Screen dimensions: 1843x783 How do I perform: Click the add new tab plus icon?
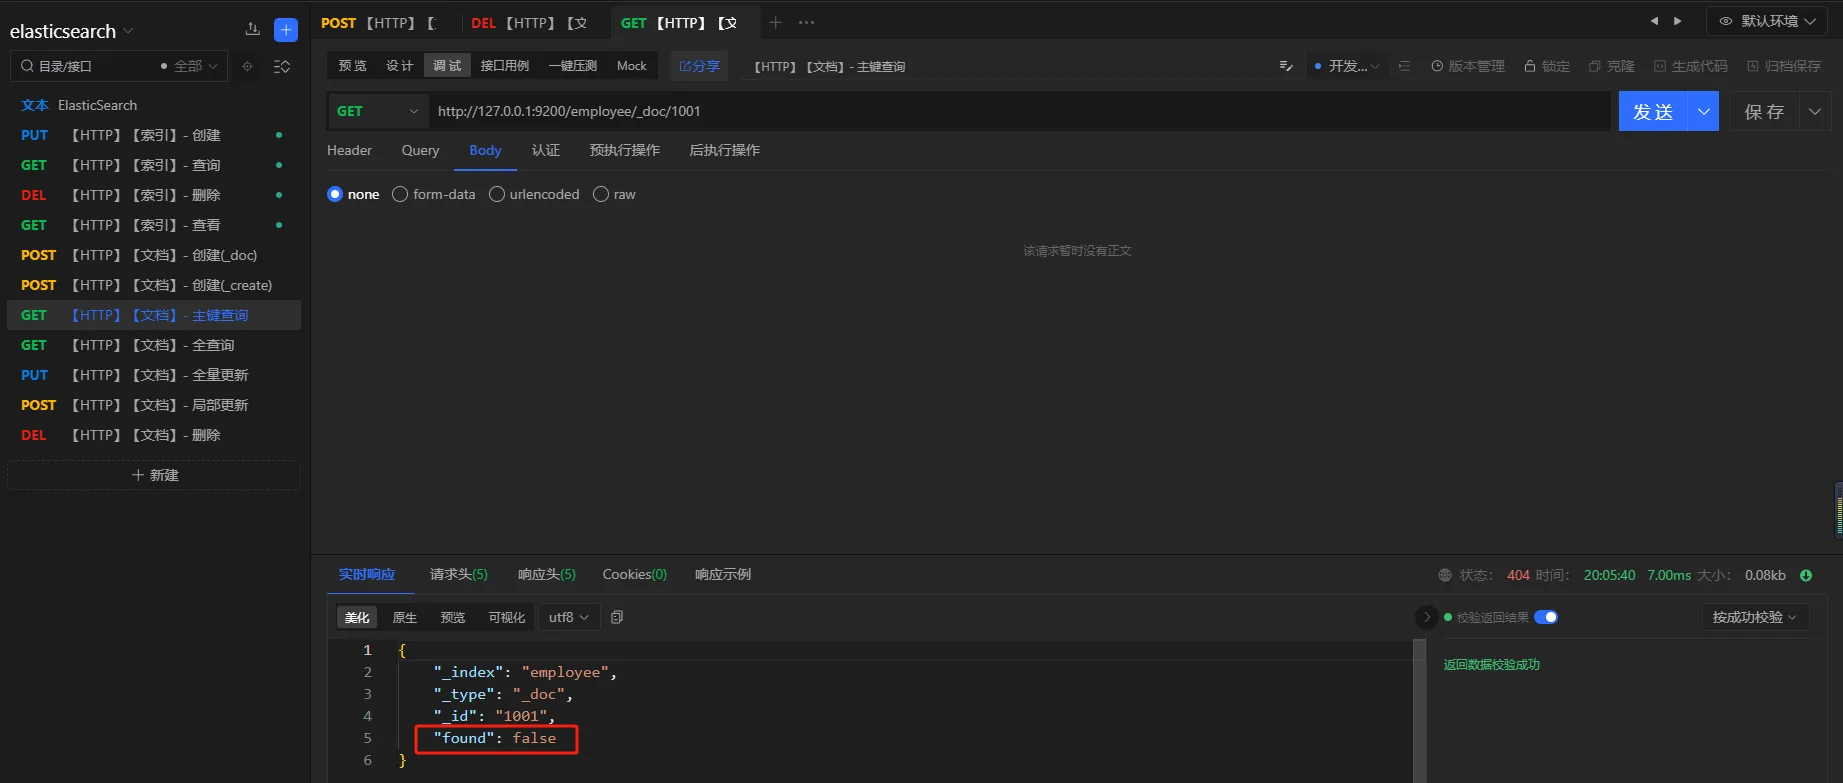(775, 22)
